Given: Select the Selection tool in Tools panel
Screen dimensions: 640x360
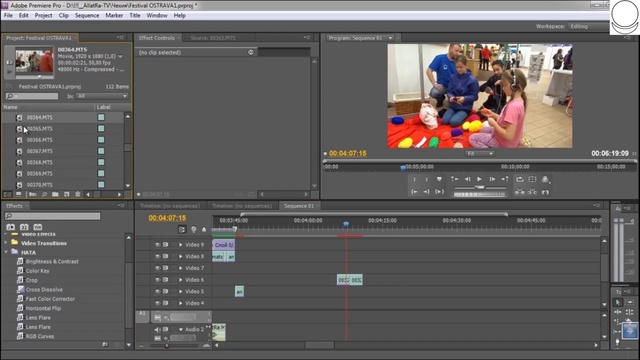Looking at the screenshot, I should tap(618, 302).
